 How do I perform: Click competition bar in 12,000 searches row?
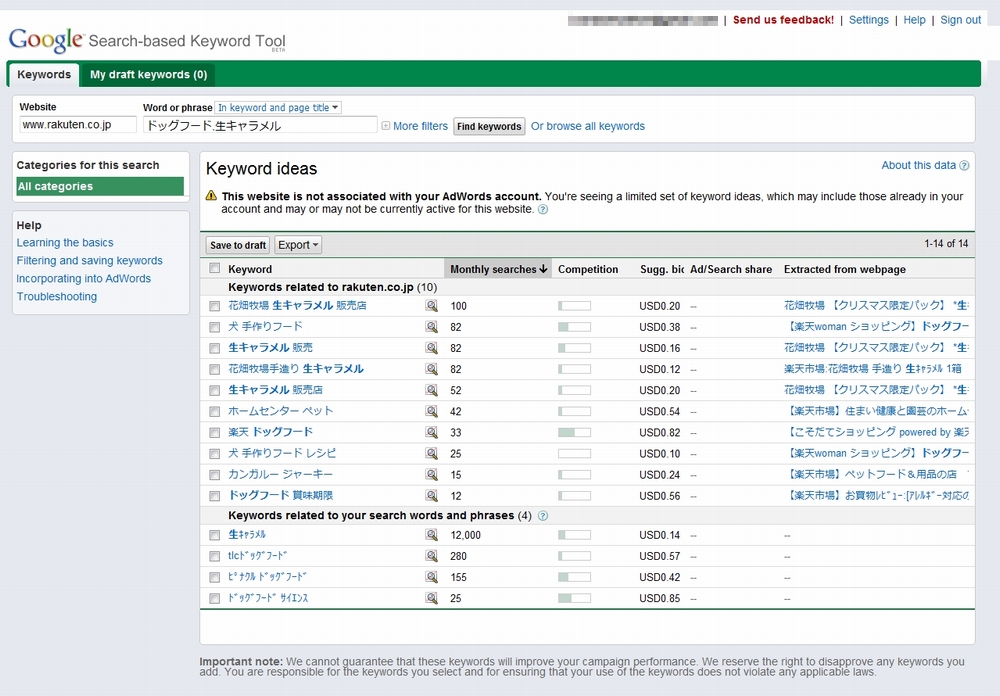(x=574, y=535)
